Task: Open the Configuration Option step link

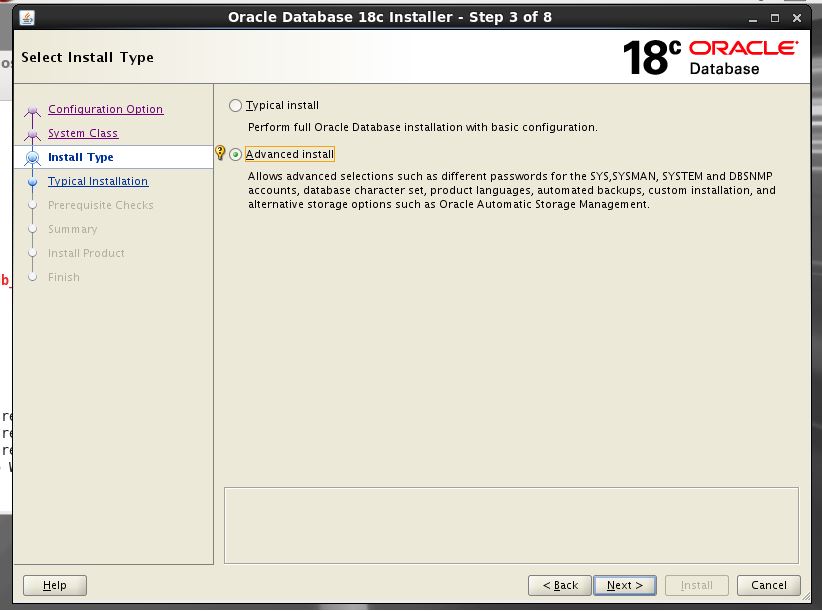Action: pos(105,109)
